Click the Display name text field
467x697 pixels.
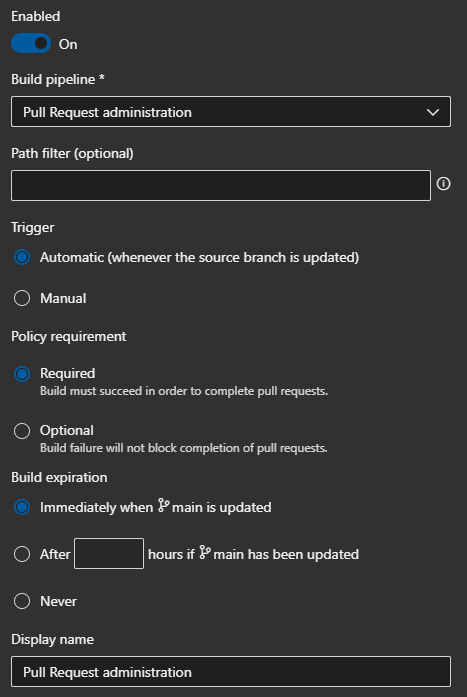(231, 672)
